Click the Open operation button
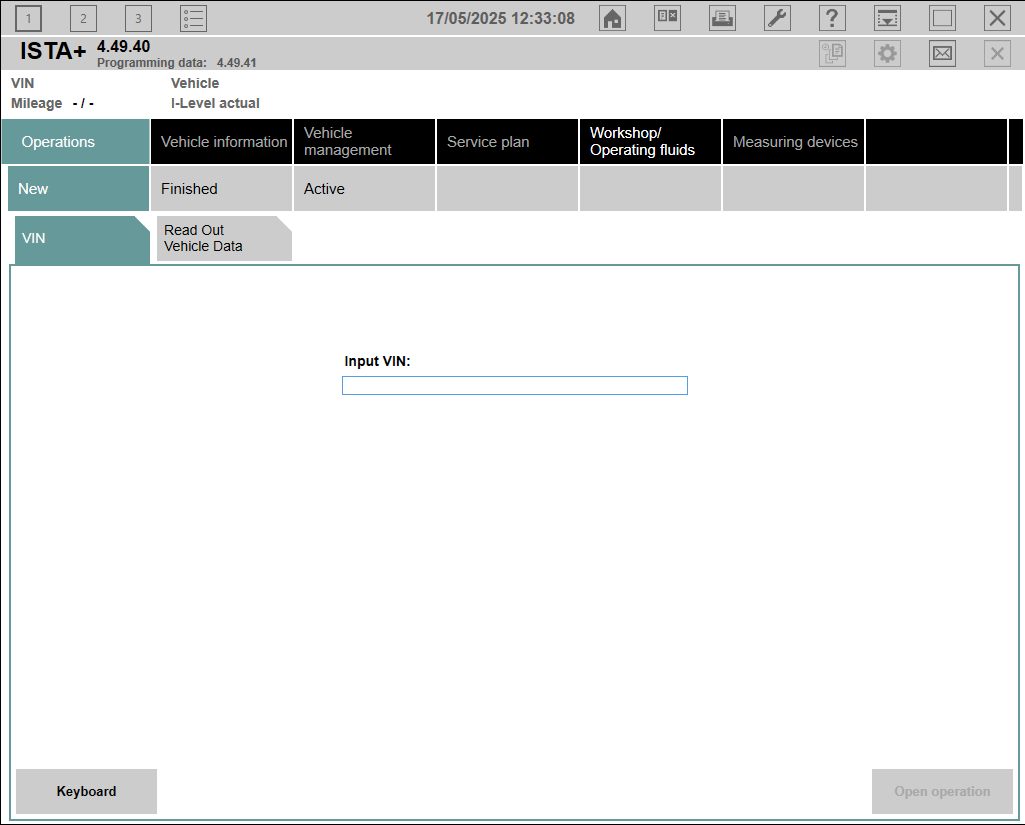Viewport: 1025px width, 825px height. coord(942,791)
